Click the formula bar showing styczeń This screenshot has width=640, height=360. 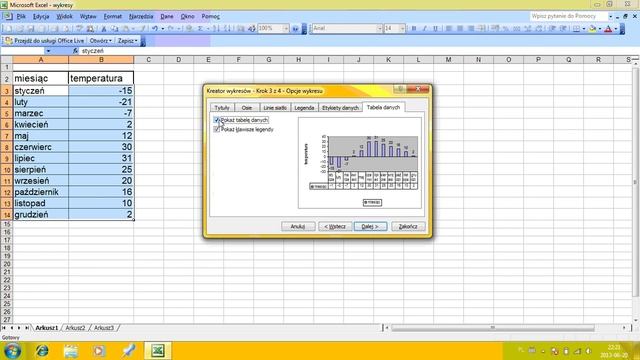coord(355,51)
